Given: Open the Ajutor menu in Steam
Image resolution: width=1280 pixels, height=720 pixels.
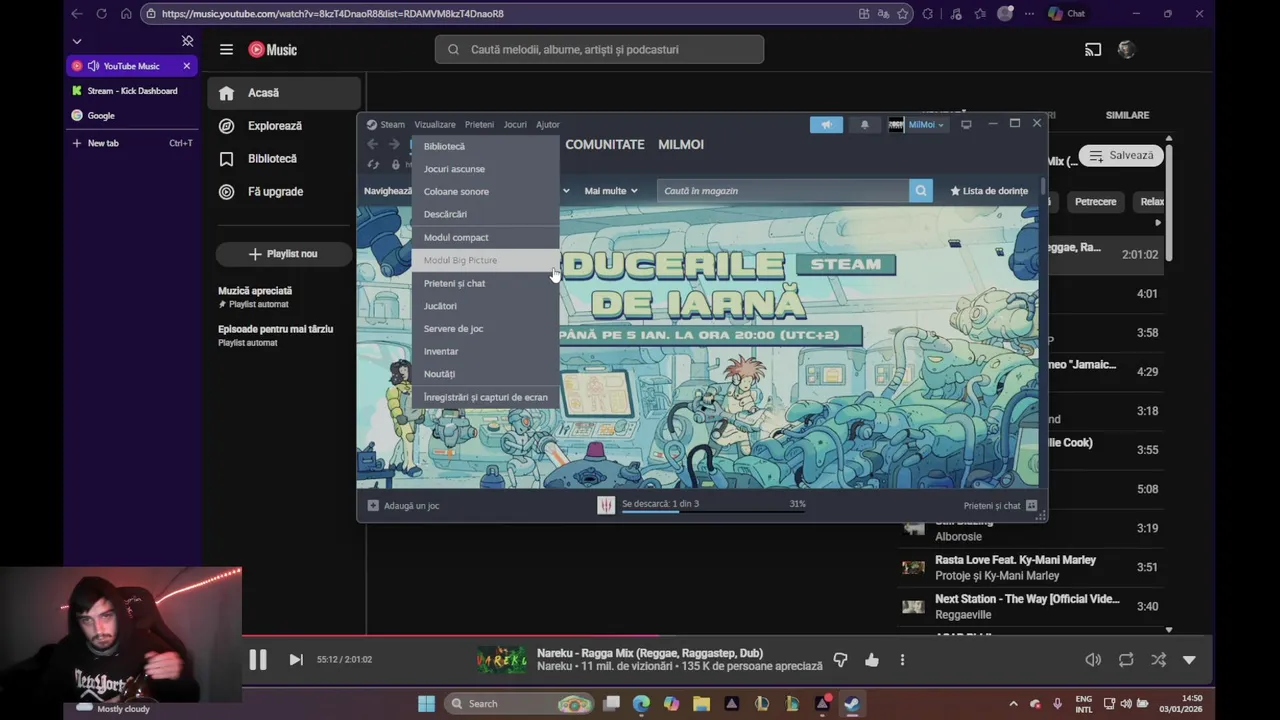Looking at the screenshot, I should coord(548,125).
